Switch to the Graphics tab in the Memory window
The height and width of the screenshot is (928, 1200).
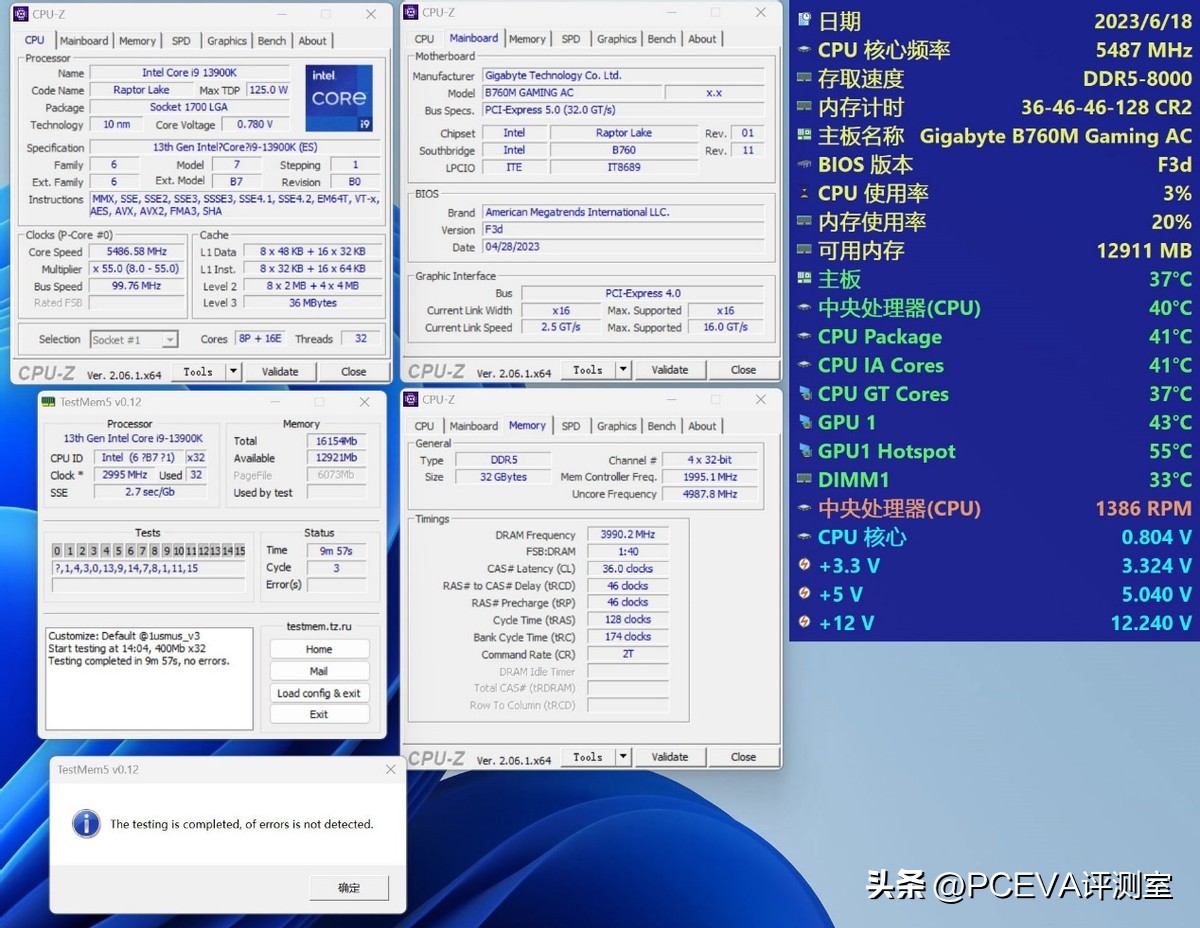click(616, 425)
